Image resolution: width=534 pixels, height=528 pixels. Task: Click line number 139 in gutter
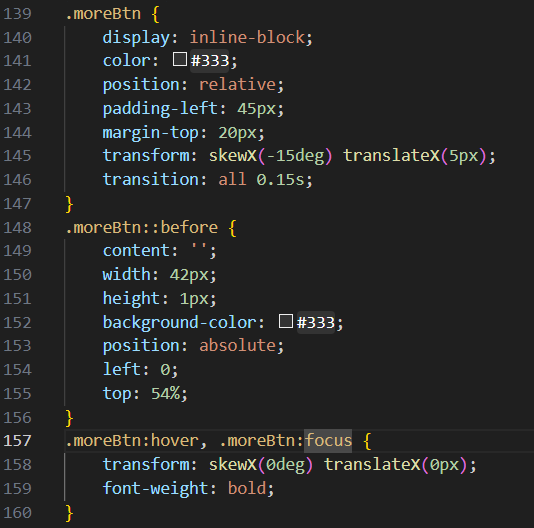(17, 14)
